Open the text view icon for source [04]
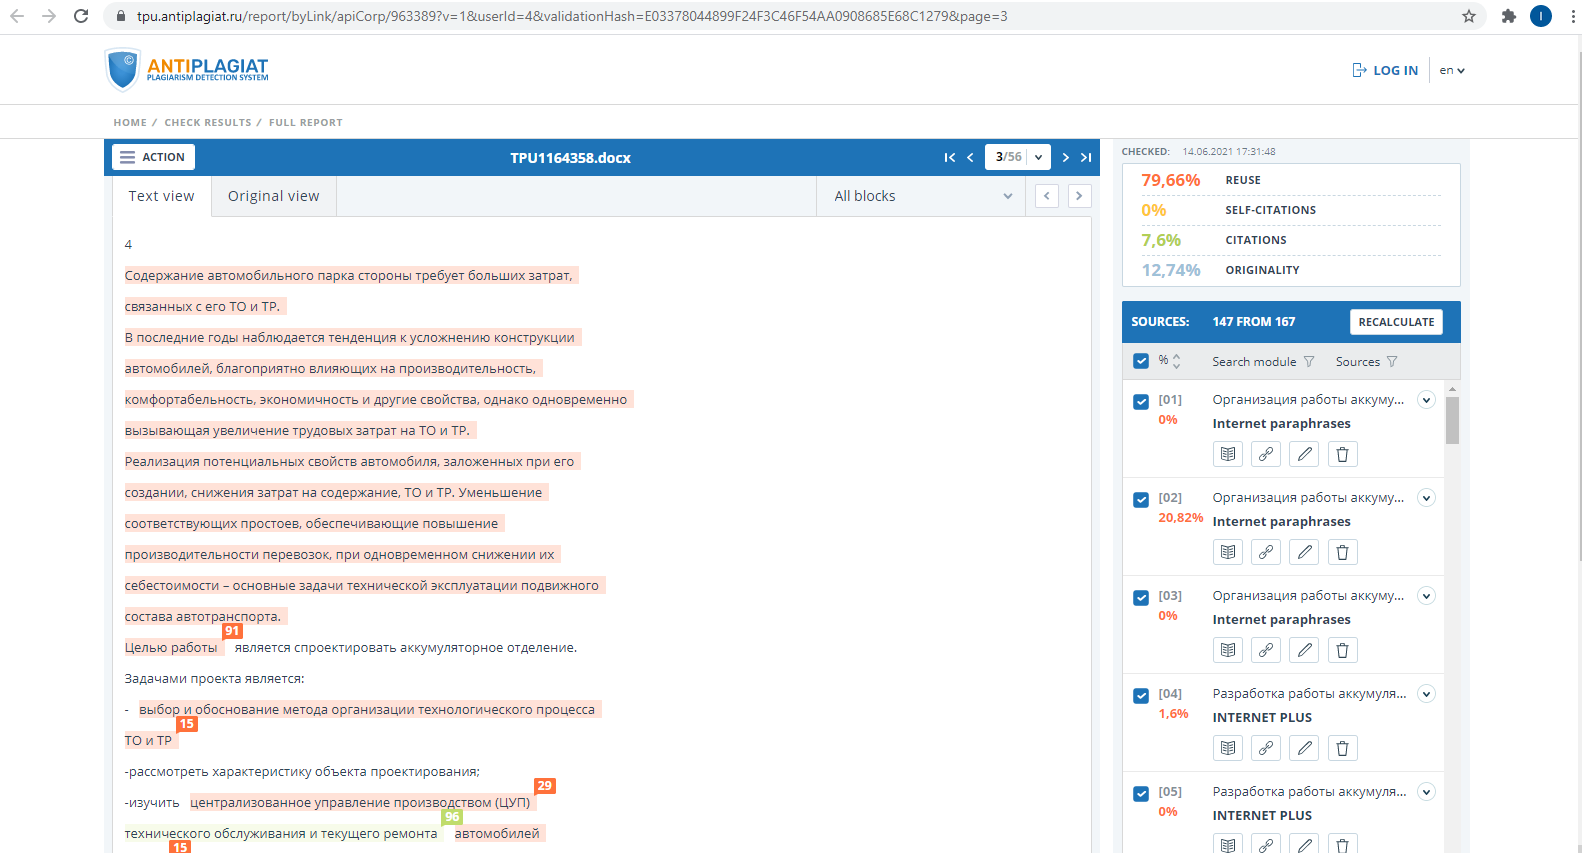1582x853 pixels. pos(1227,749)
